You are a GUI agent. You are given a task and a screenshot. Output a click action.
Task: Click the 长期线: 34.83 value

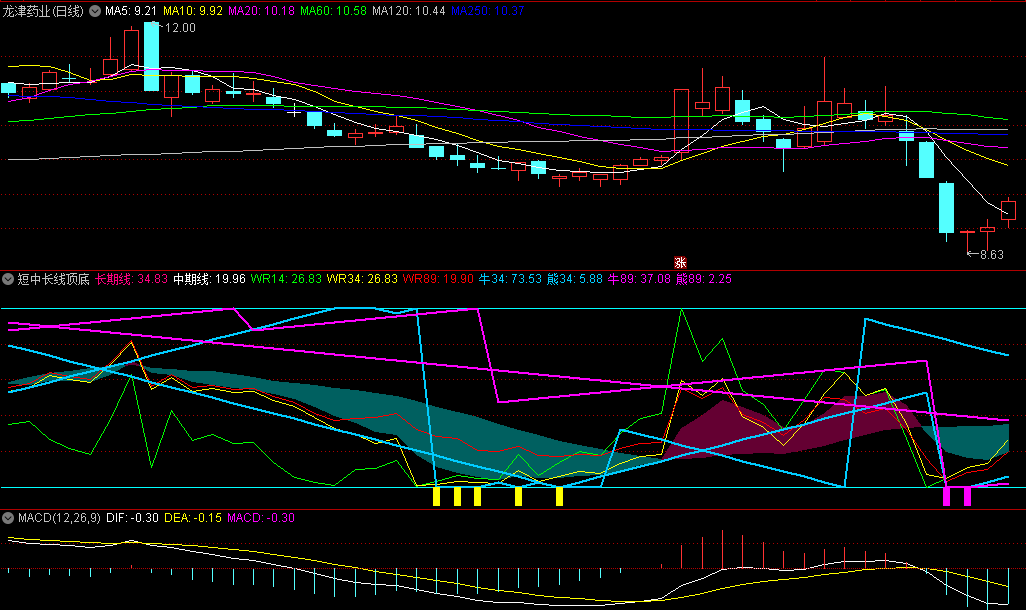coord(132,279)
